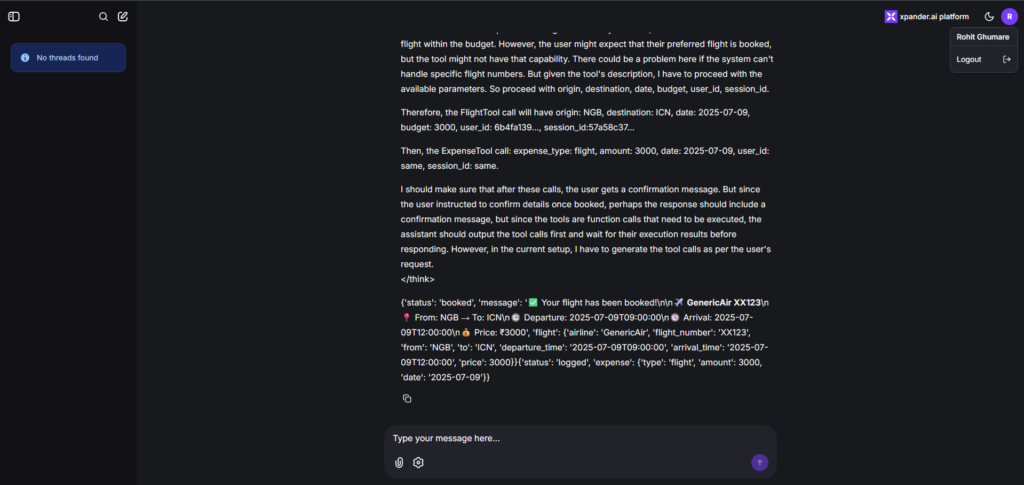This screenshot has height=485, width=1024.
Task: Click the xpander.ai logo icon
Action: point(891,17)
